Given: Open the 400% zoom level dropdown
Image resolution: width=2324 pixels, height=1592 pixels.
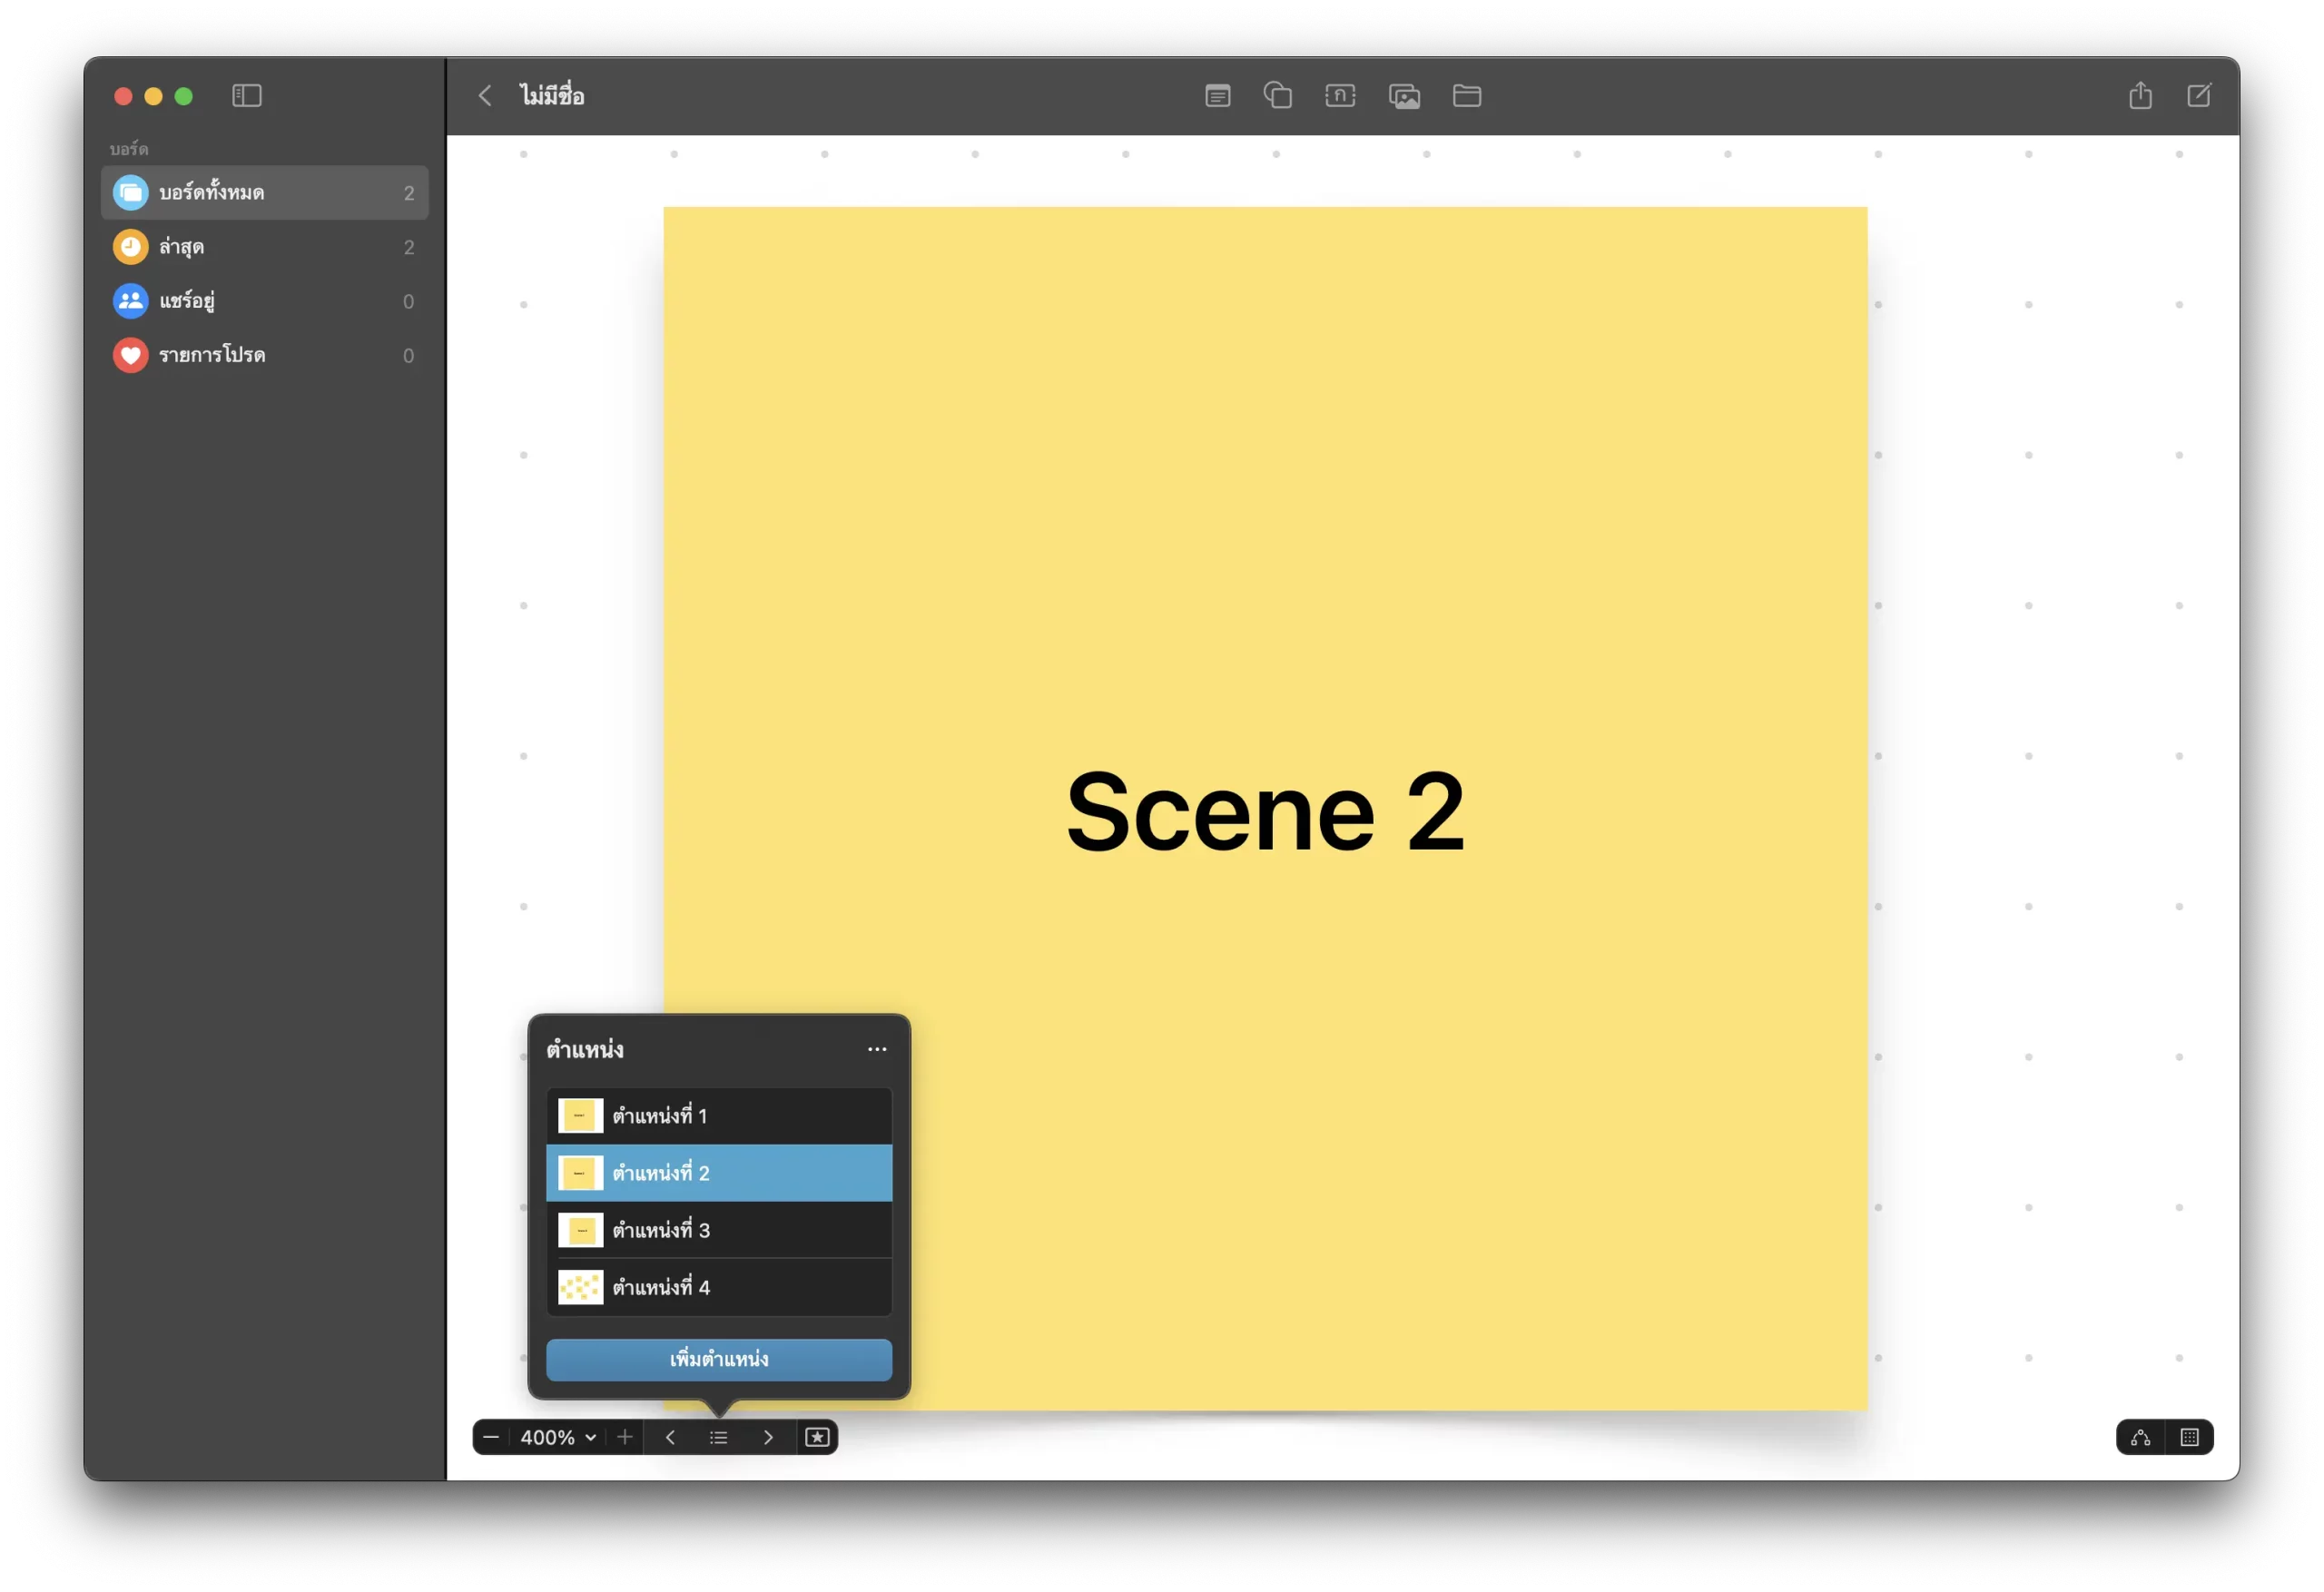Looking at the screenshot, I should coord(558,1437).
